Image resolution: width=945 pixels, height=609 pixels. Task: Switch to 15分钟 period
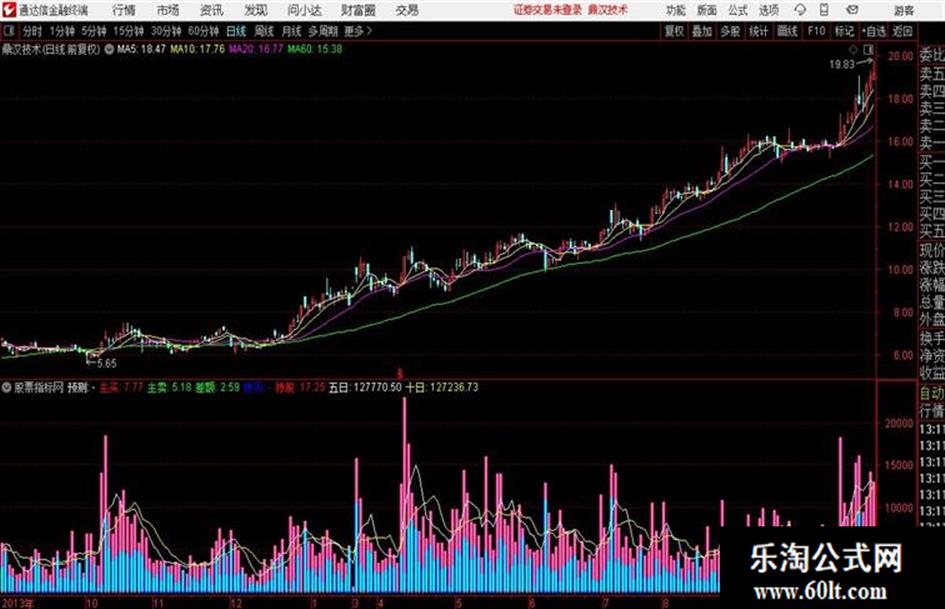(129, 31)
